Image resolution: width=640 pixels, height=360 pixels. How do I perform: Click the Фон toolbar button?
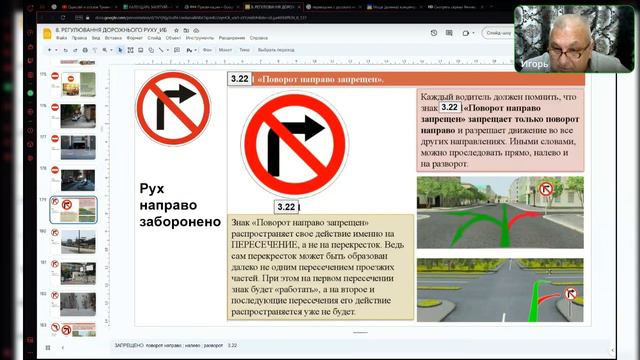tap(207, 50)
